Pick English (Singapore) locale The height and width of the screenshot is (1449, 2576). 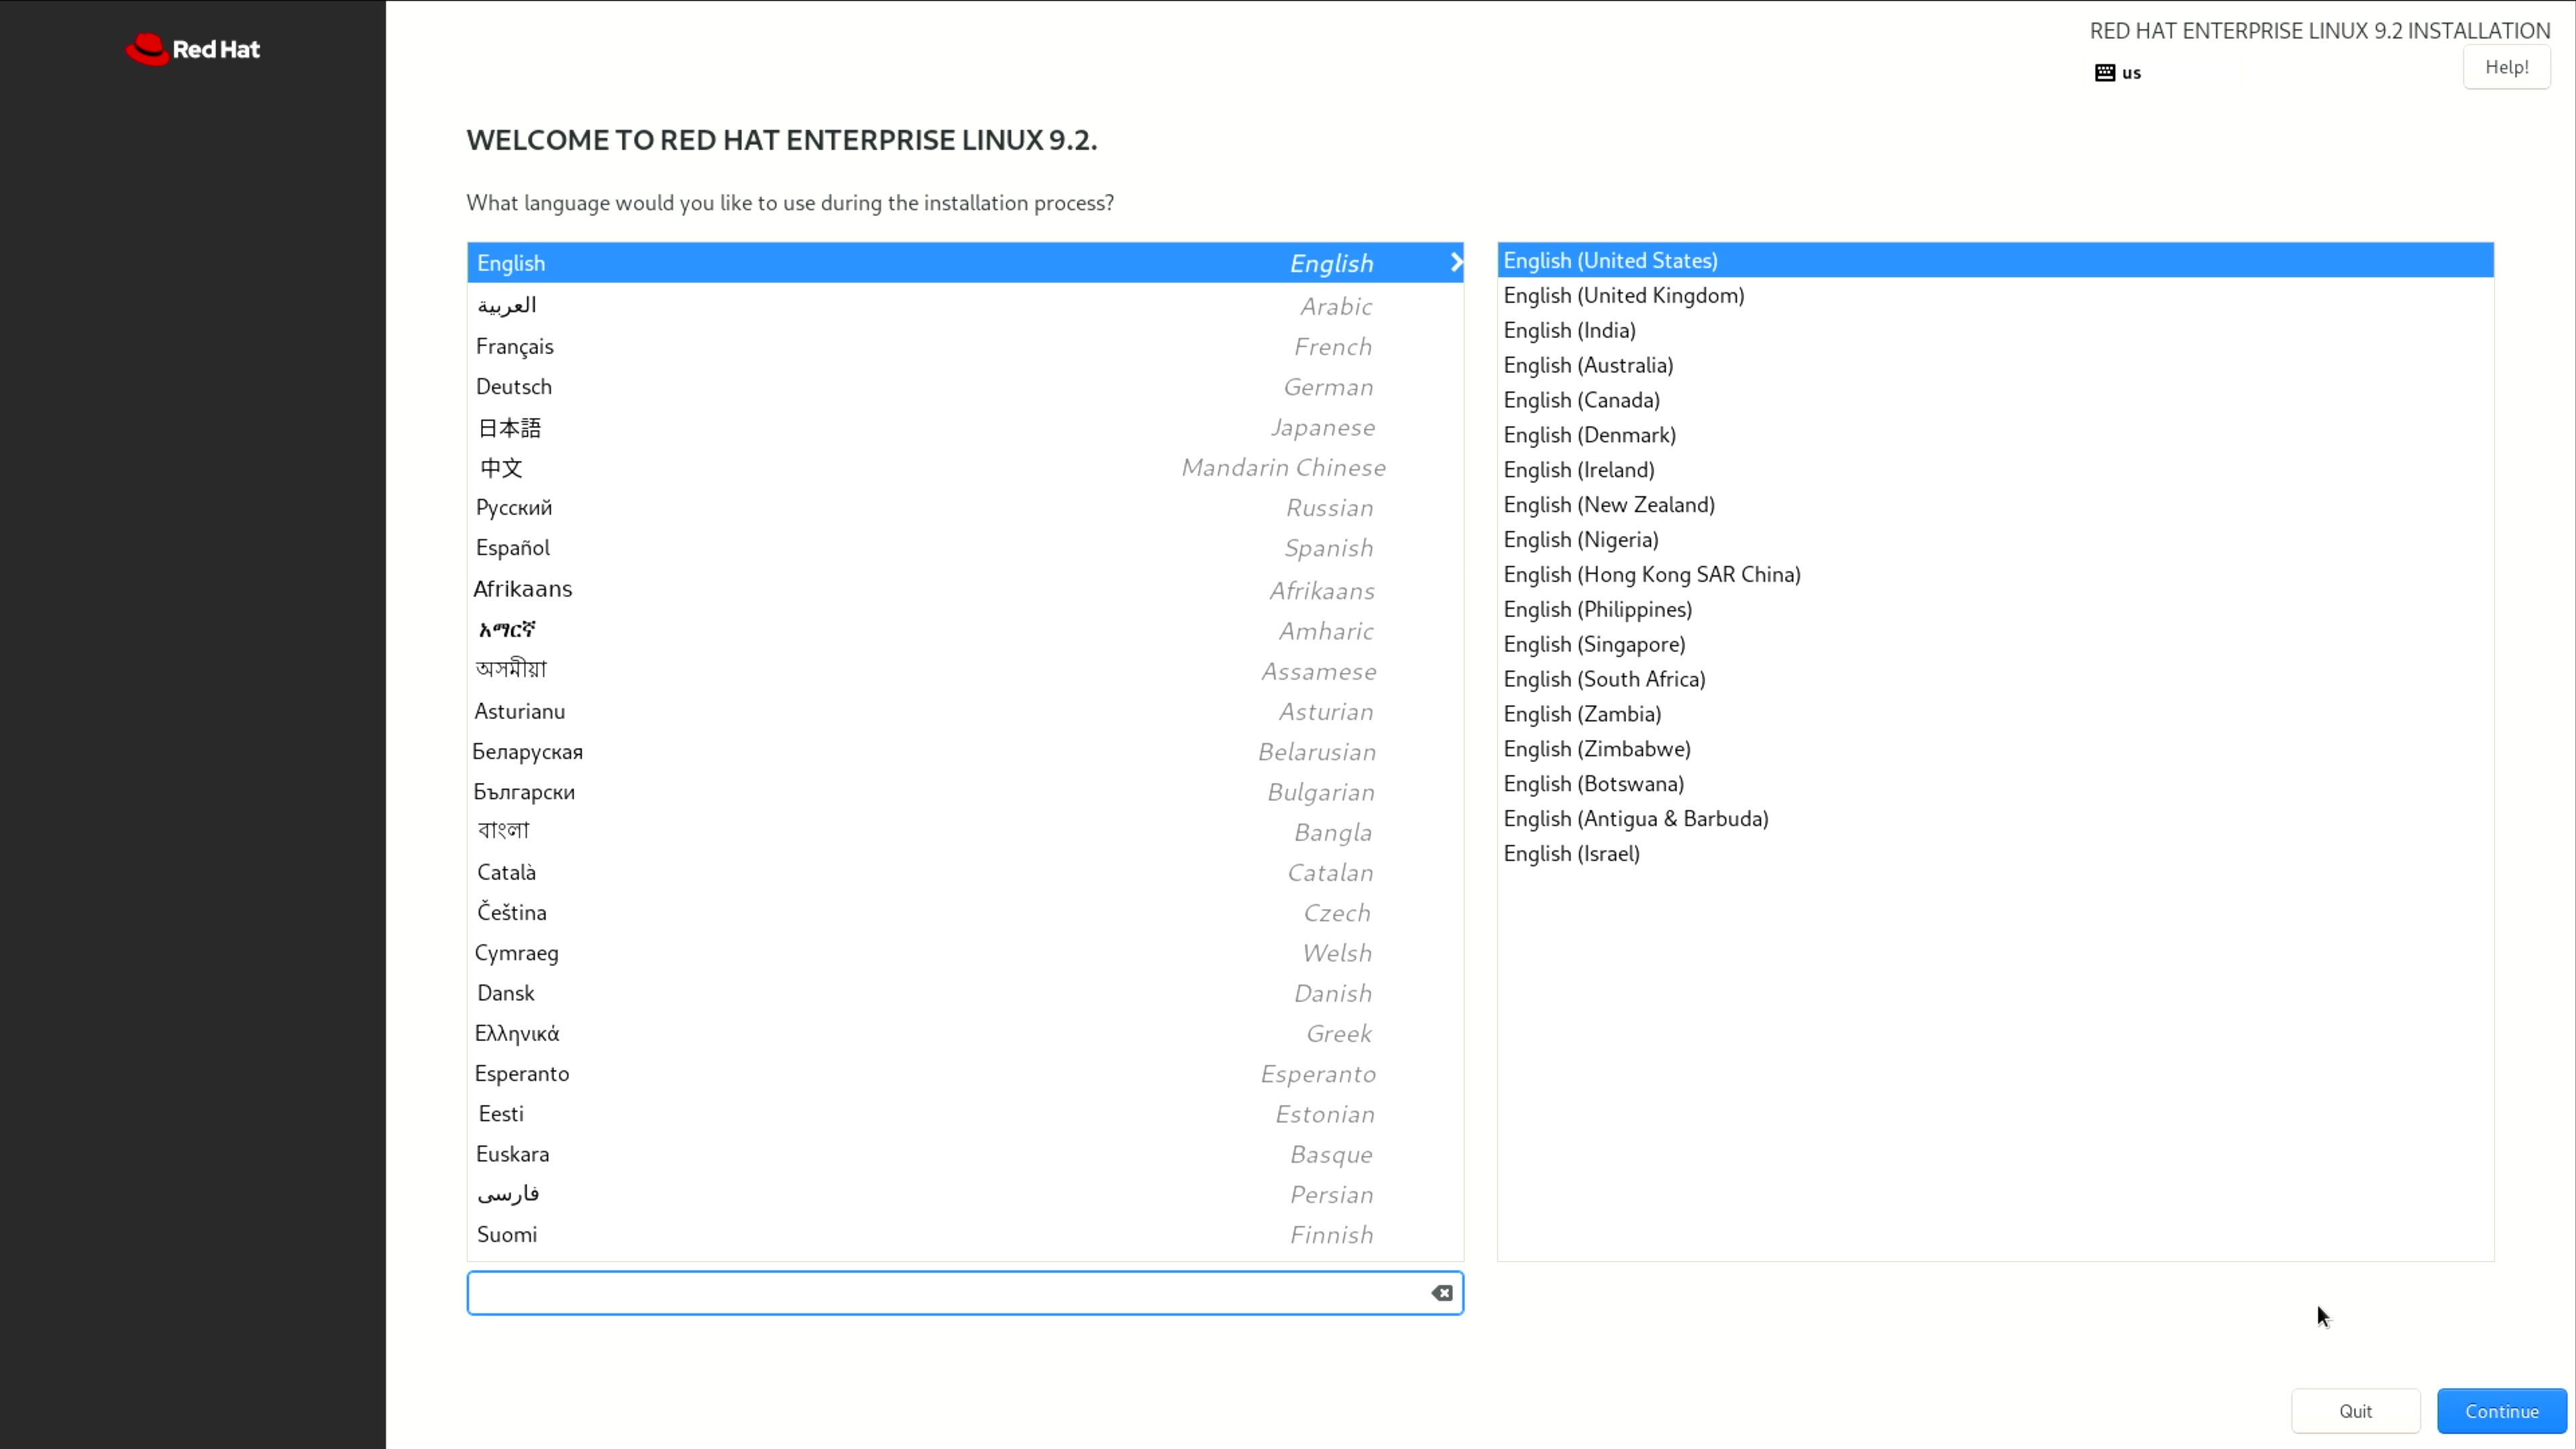(1995, 644)
